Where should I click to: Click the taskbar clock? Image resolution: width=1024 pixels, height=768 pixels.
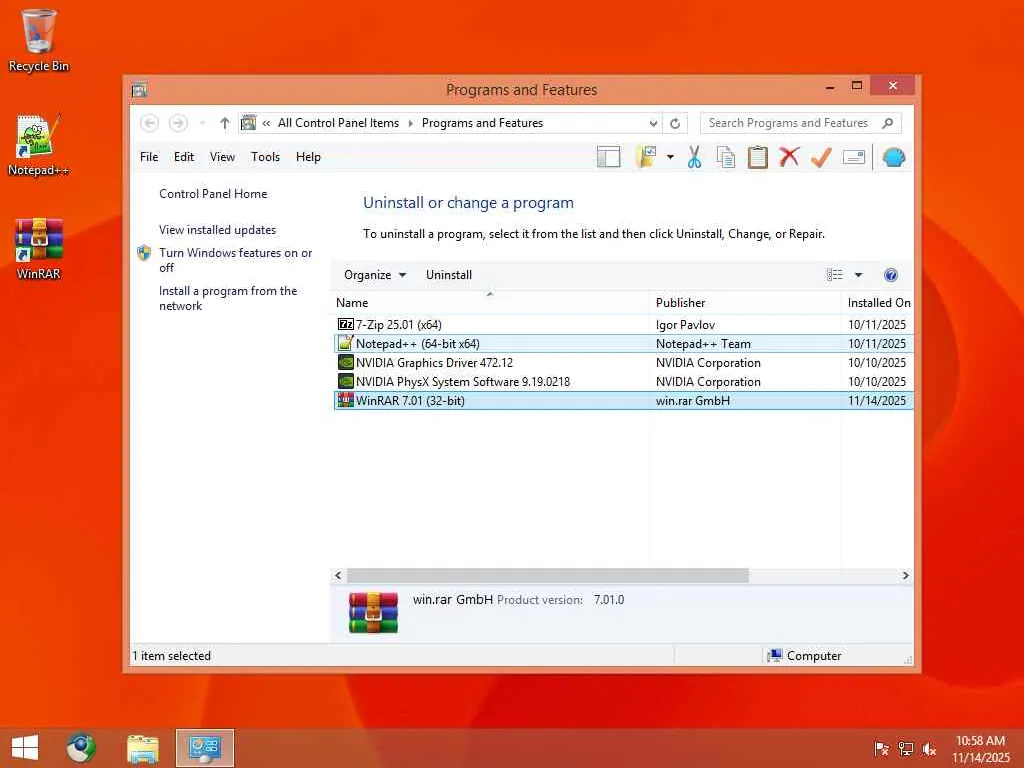(x=980, y=748)
